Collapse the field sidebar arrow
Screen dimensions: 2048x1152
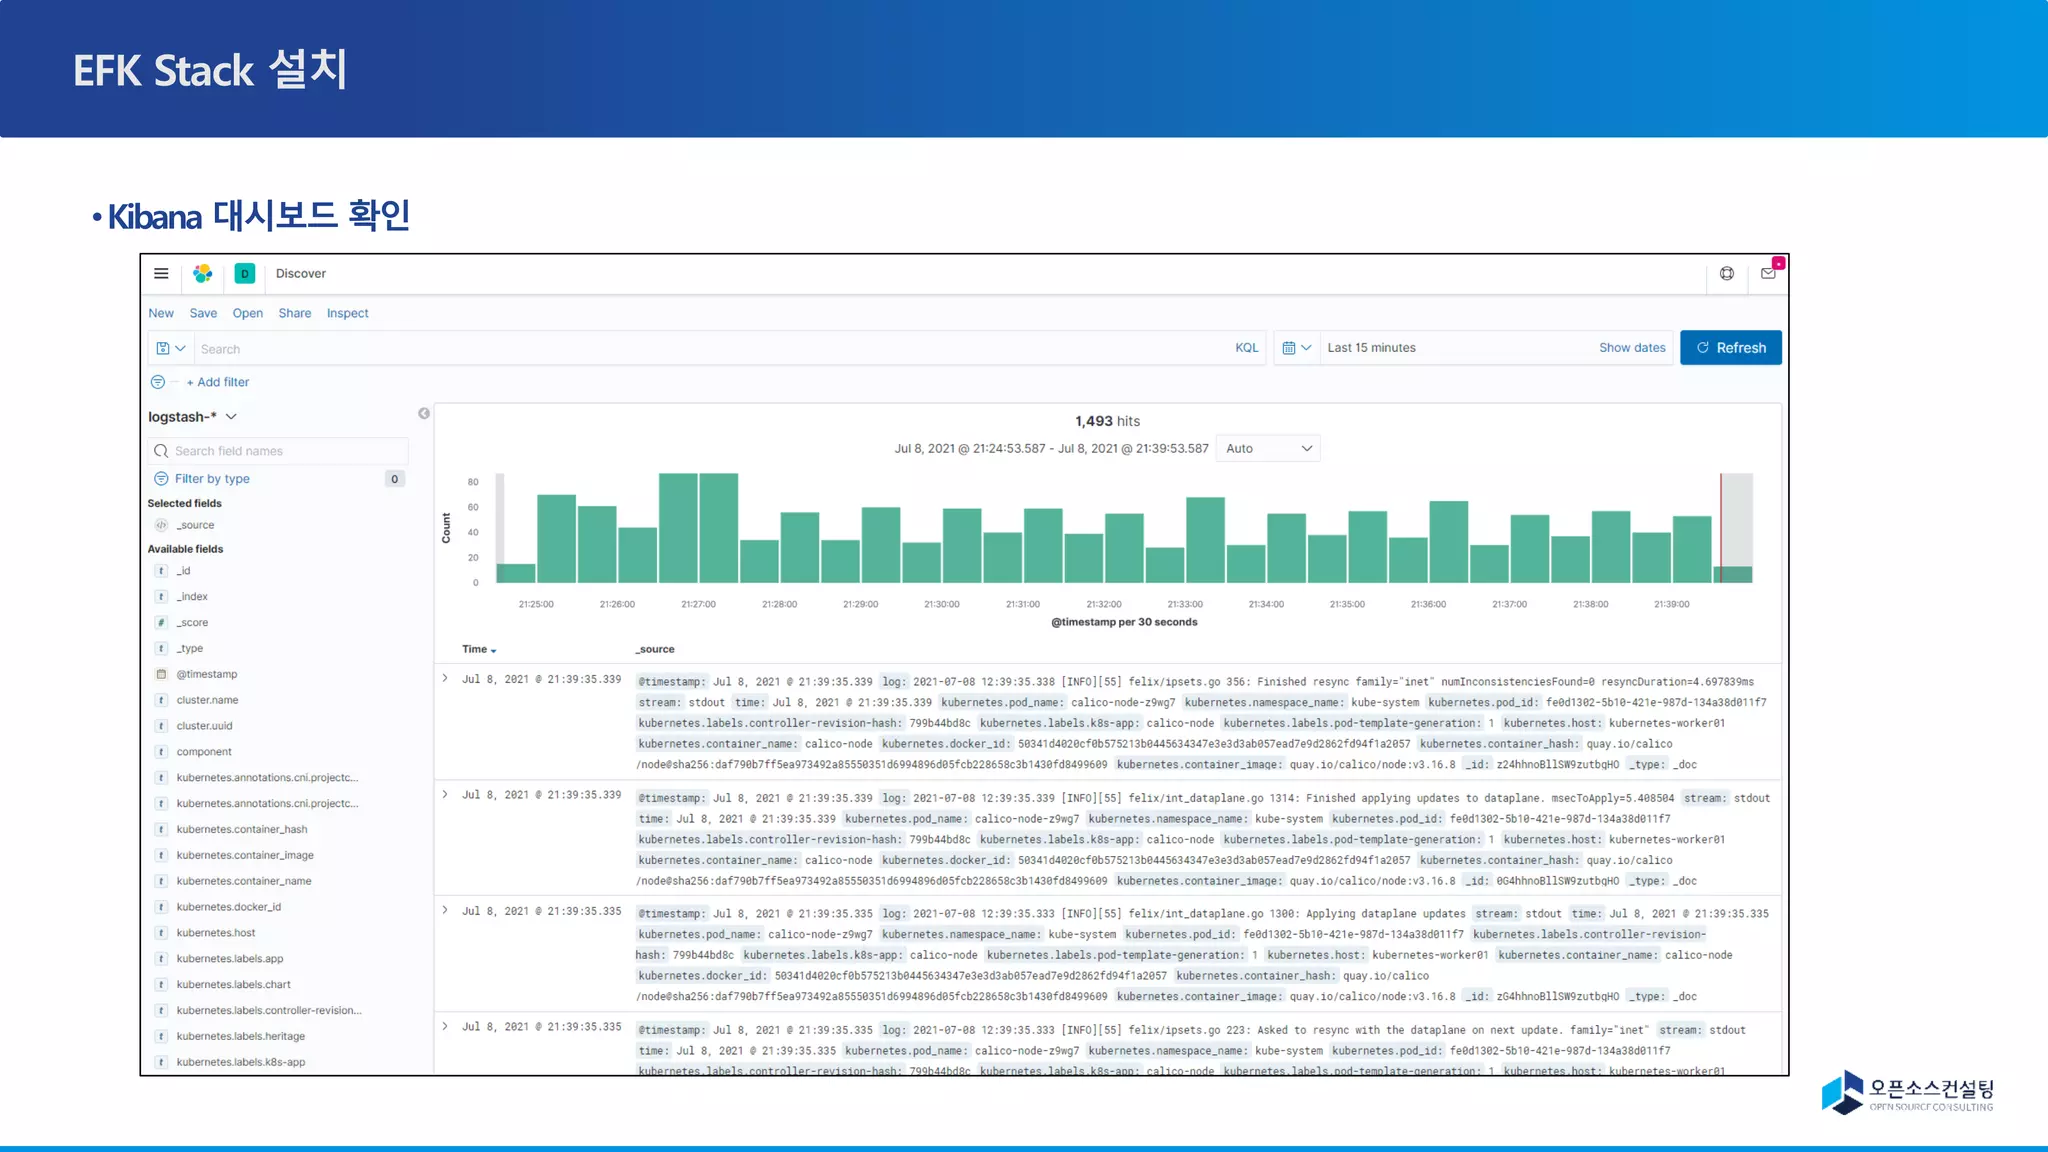424,413
